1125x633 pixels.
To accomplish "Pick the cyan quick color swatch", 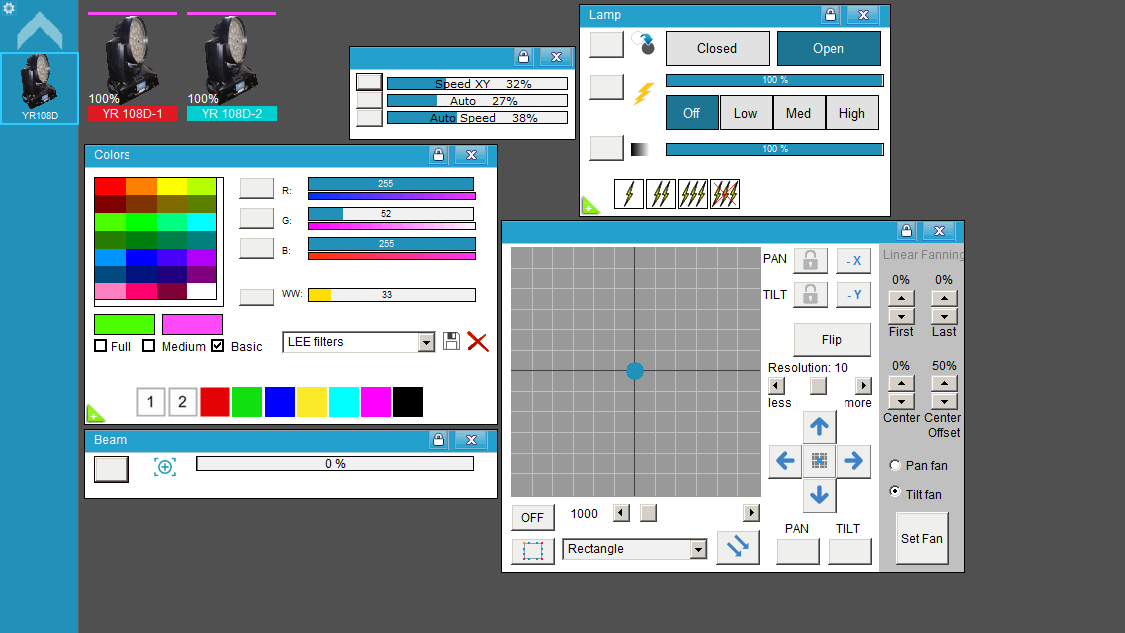I will pos(344,402).
